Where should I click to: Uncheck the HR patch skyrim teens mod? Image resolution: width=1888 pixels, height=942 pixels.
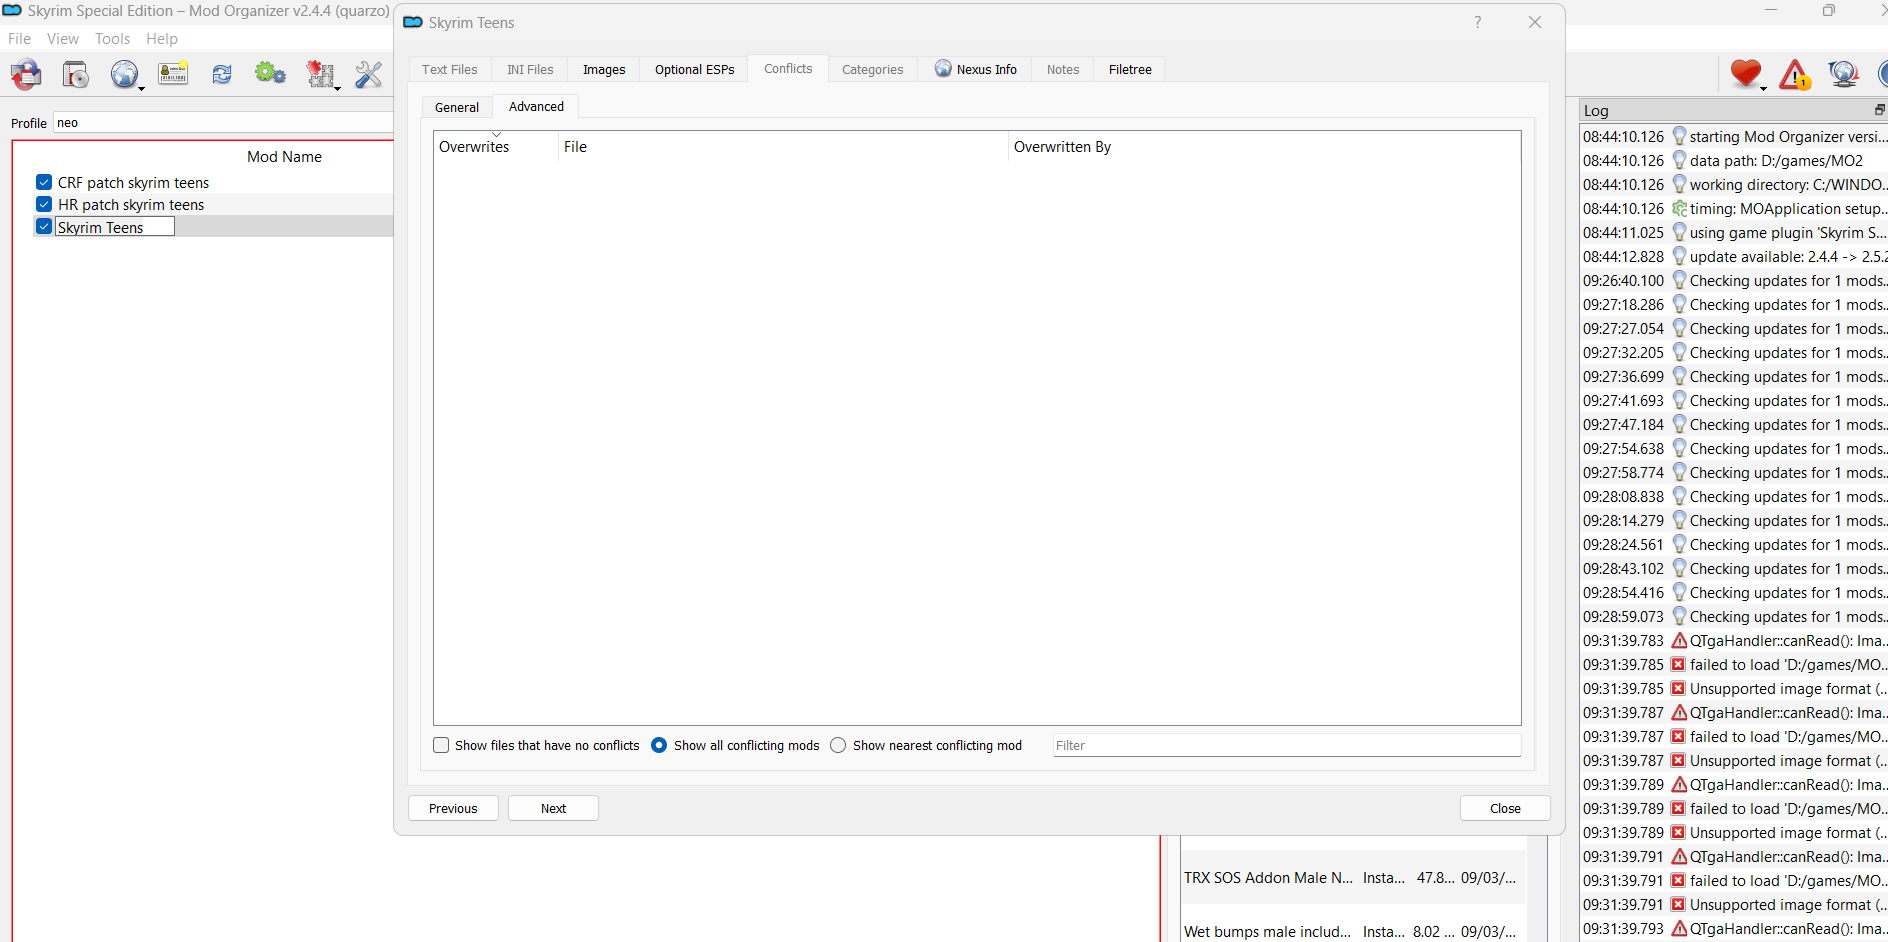point(44,204)
